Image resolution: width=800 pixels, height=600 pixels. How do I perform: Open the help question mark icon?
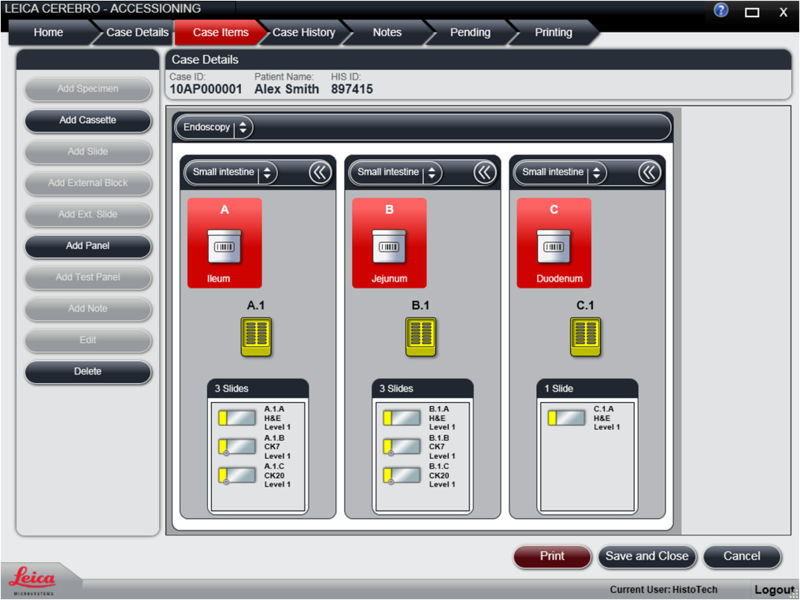point(721,10)
